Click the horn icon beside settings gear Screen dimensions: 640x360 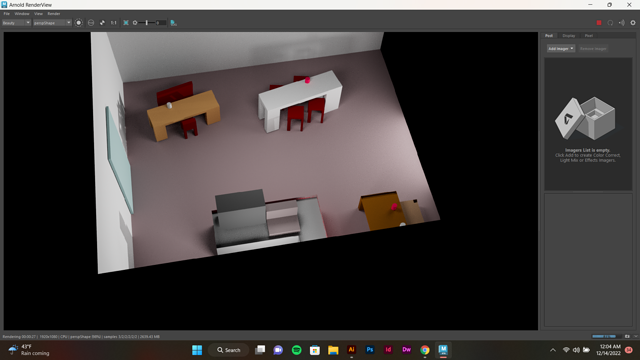point(622,23)
